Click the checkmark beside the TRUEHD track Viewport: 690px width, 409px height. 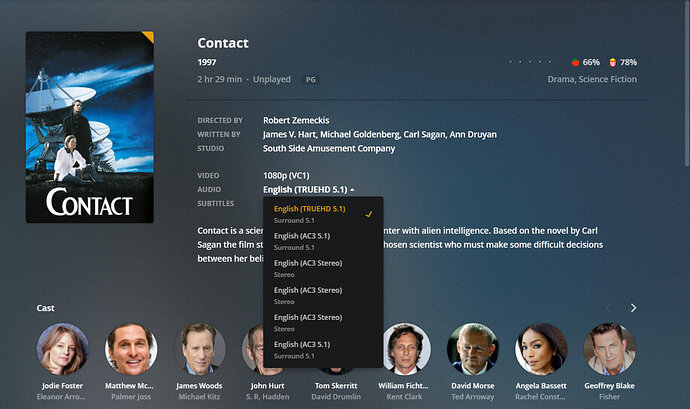(x=369, y=214)
